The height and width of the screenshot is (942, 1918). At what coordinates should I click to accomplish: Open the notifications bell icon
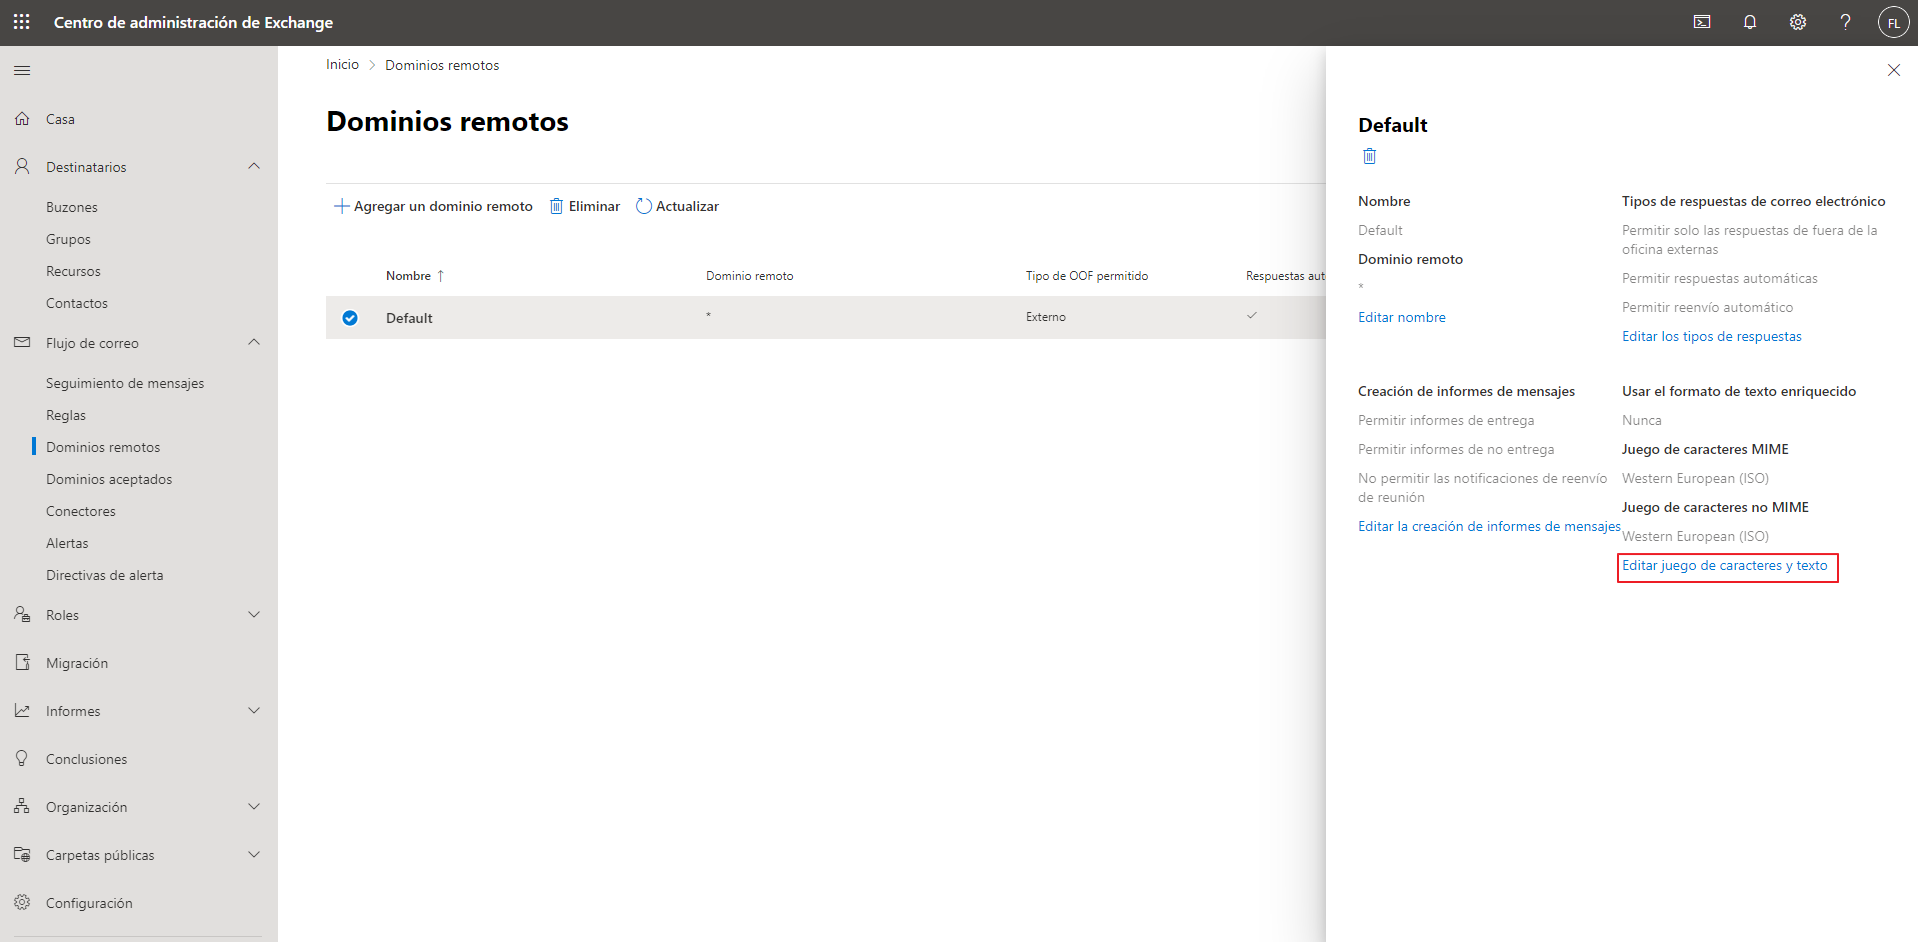click(1750, 22)
